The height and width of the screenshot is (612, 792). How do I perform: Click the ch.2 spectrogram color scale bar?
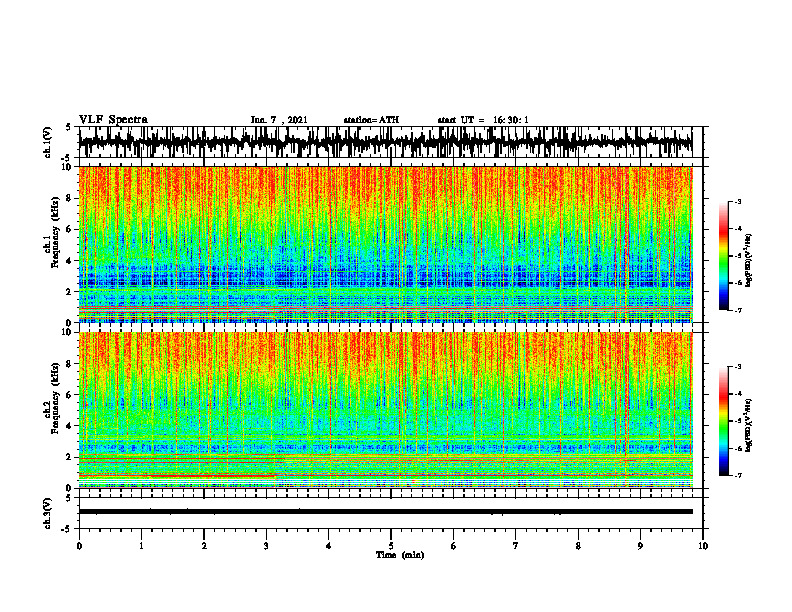[x=723, y=420]
